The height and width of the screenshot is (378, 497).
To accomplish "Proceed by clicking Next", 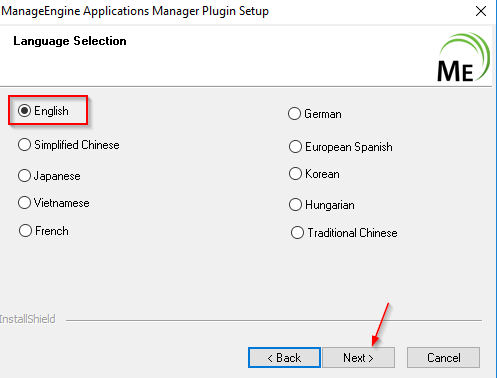I will (359, 358).
